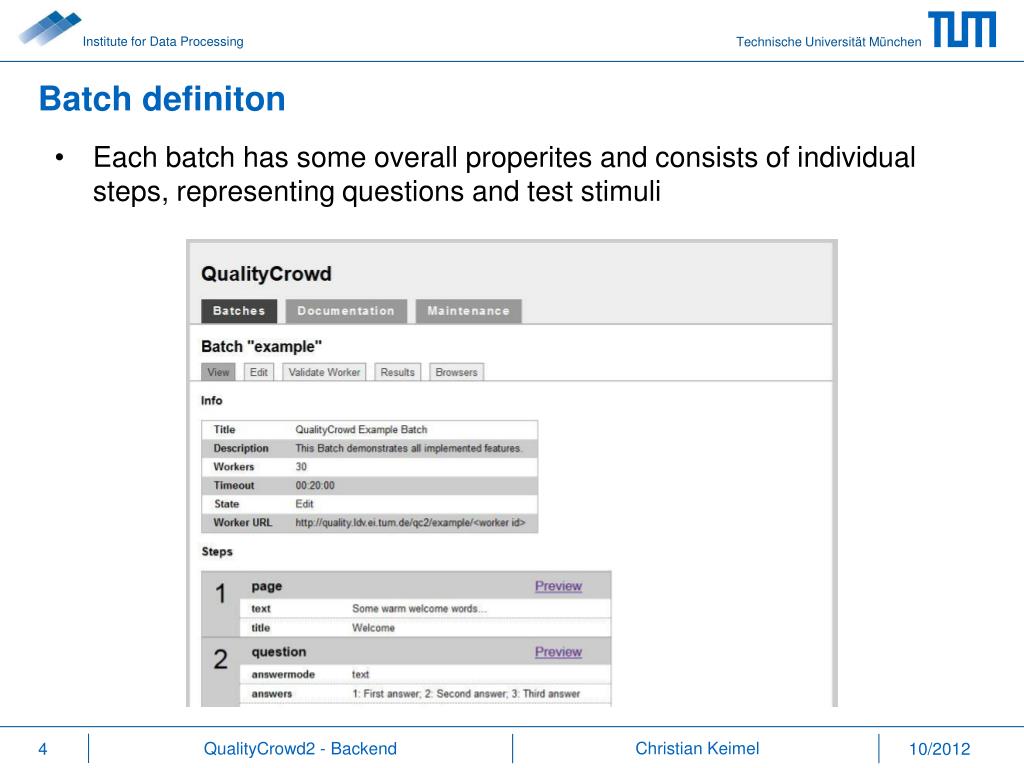Click the Timeout value 00:20:00
This screenshot has height=768, width=1024.
315,486
